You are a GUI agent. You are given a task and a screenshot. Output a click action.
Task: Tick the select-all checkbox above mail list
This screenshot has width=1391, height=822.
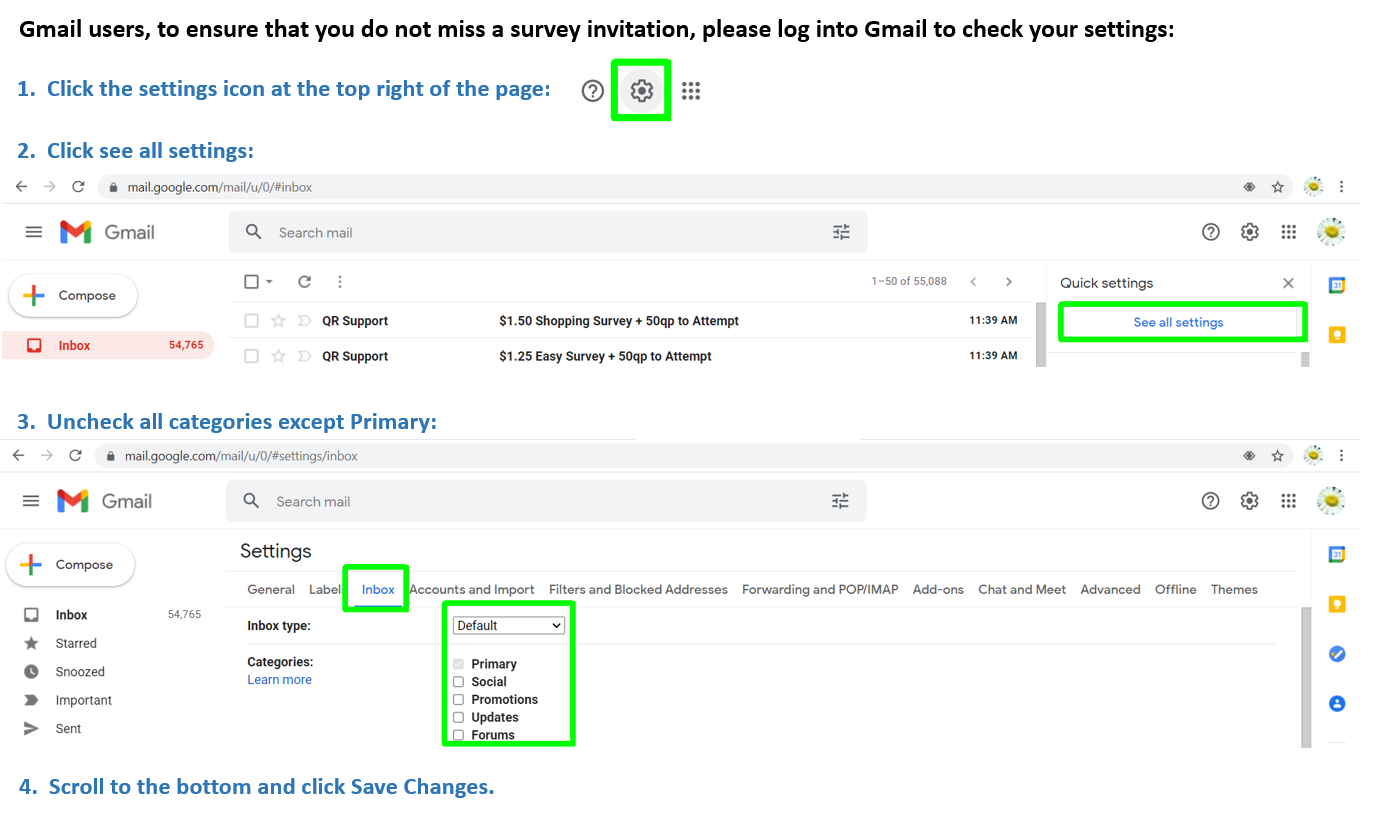252,282
